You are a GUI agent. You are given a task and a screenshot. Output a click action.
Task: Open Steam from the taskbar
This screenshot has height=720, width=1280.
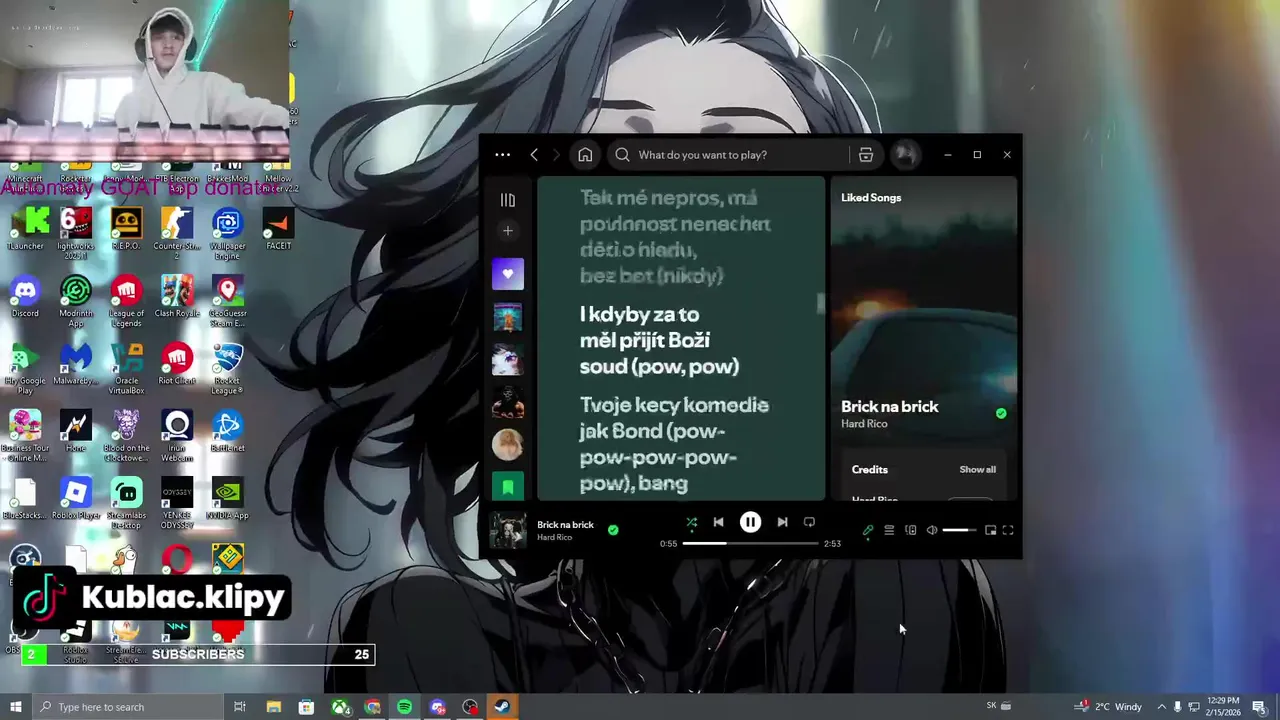point(503,707)
